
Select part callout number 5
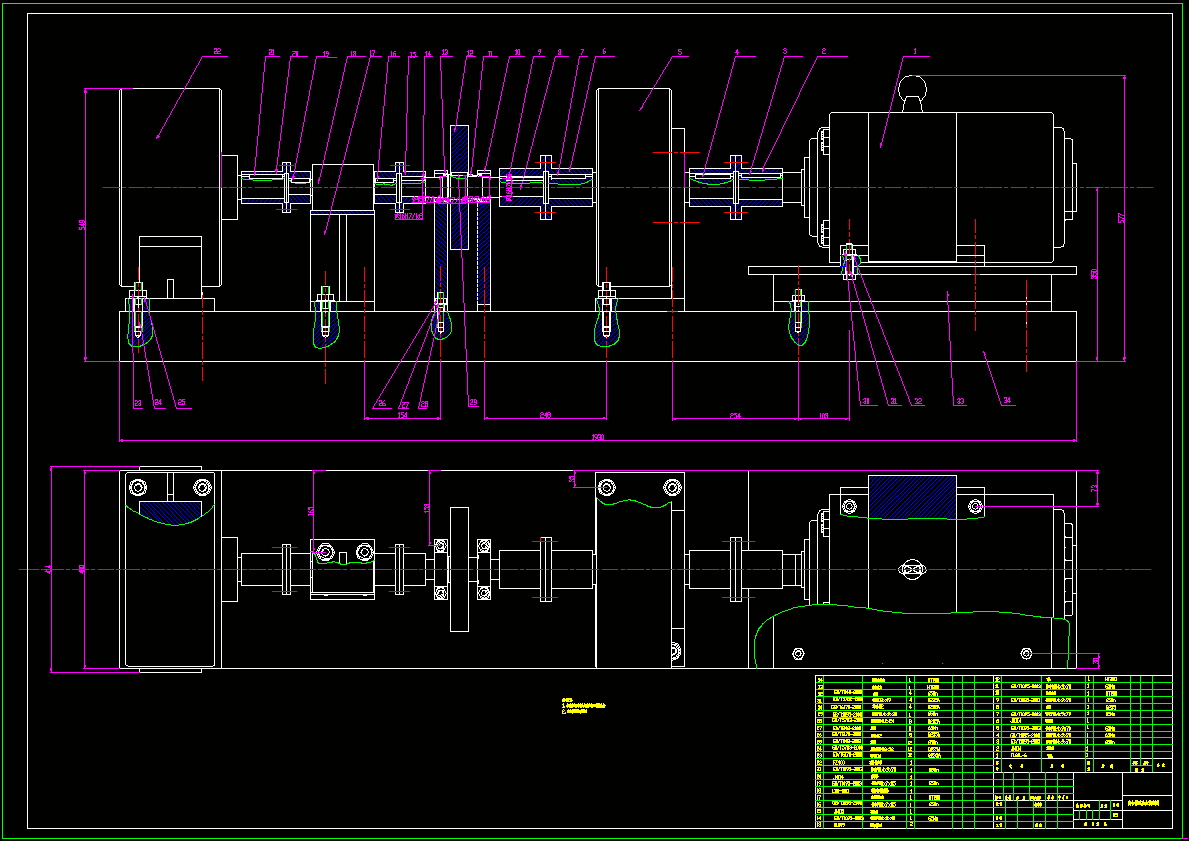click(x=679, y=52)
